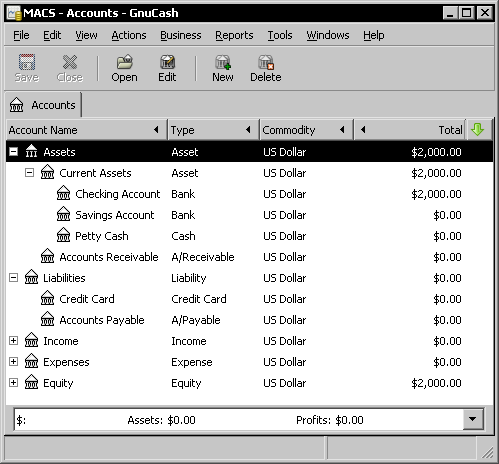Click the bank icon beside Equity
This screenshot has width=499, height=464.
pyautogui.click(x=31, y=383)
